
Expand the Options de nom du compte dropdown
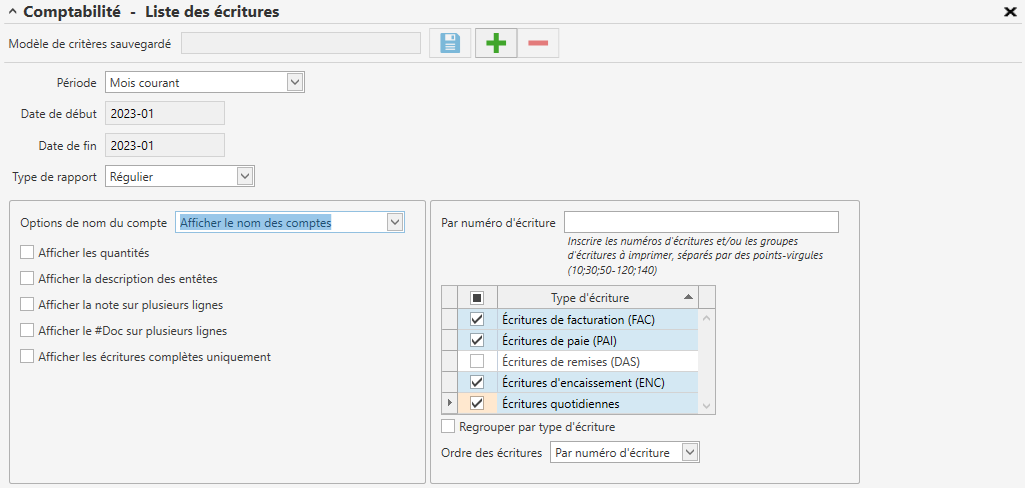394,222
